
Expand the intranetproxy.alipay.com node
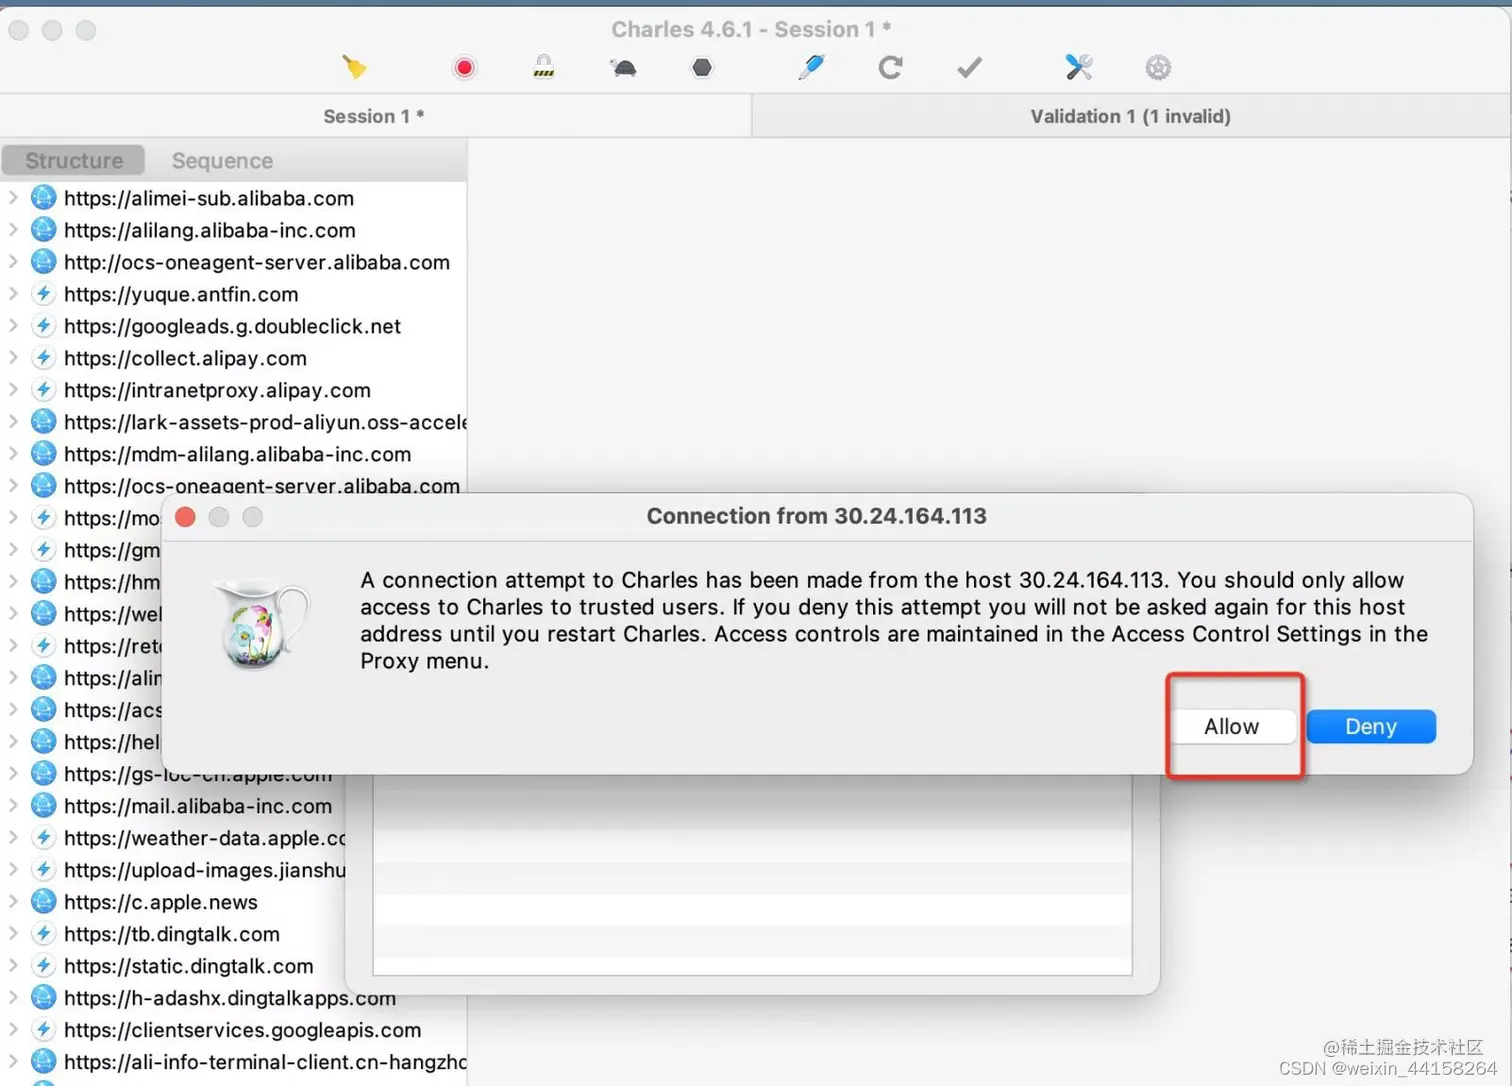click(x=13, y=390)
